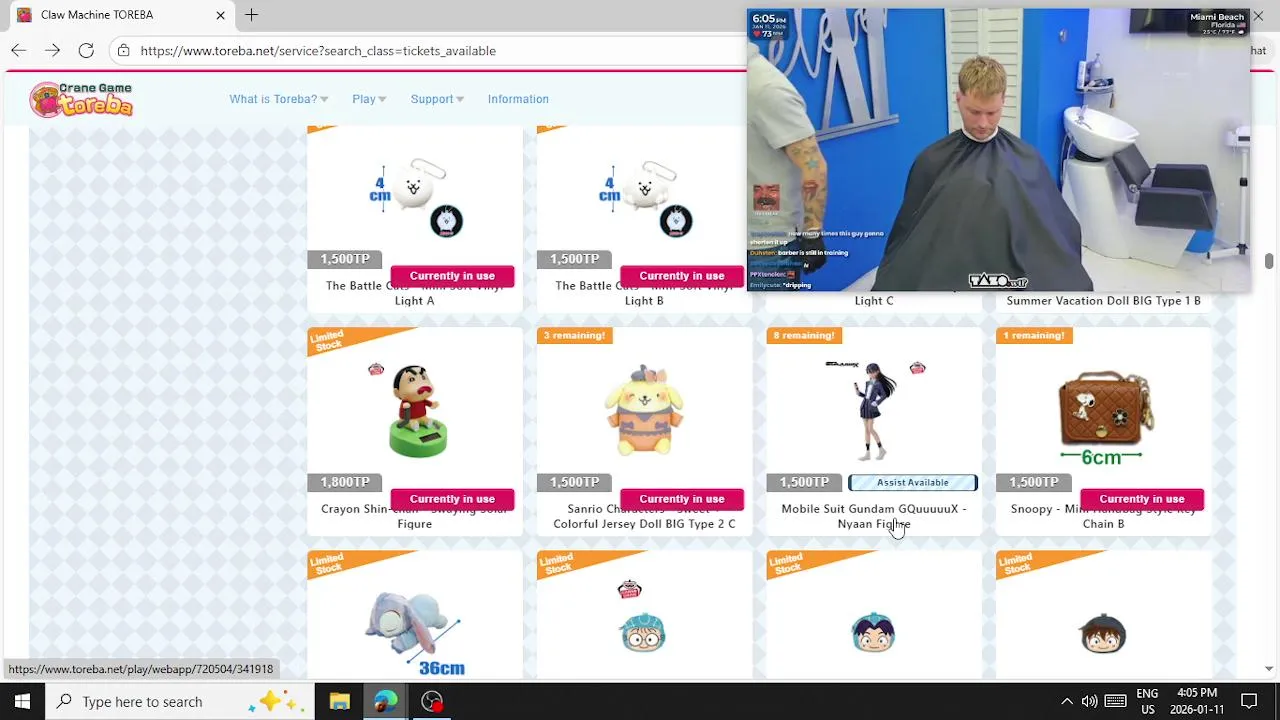Click the touch keyboard tray icon
1280x720 pixels.
coord(1116,701)
